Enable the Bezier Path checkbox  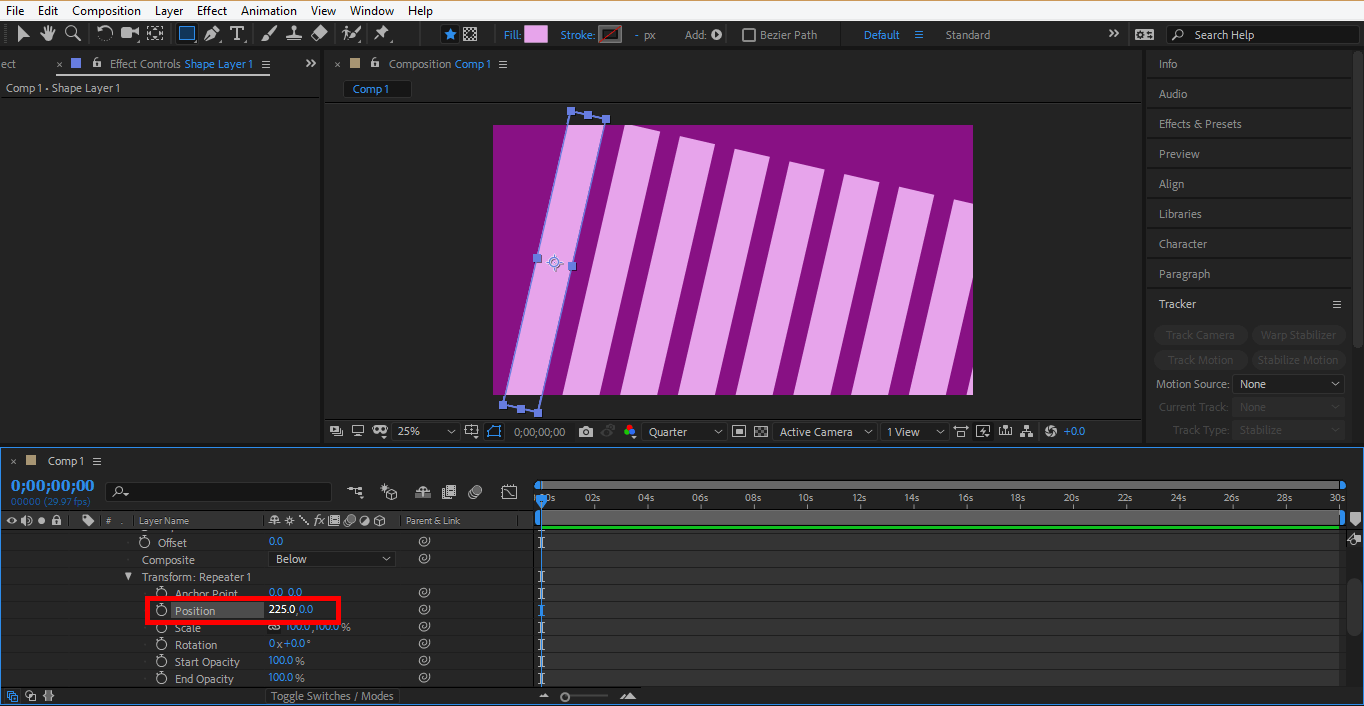[x=749, y=35]
